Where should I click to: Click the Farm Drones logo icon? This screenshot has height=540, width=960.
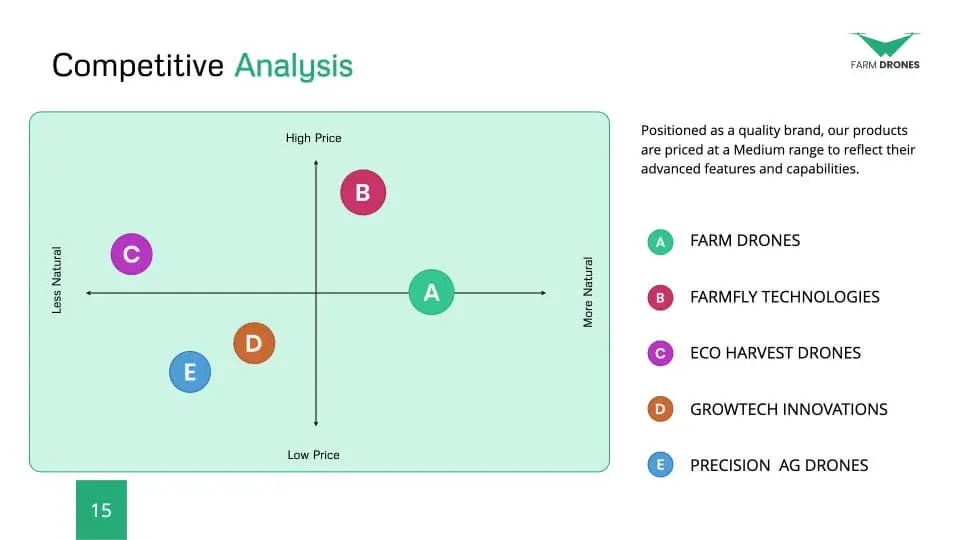click(885, 45)
